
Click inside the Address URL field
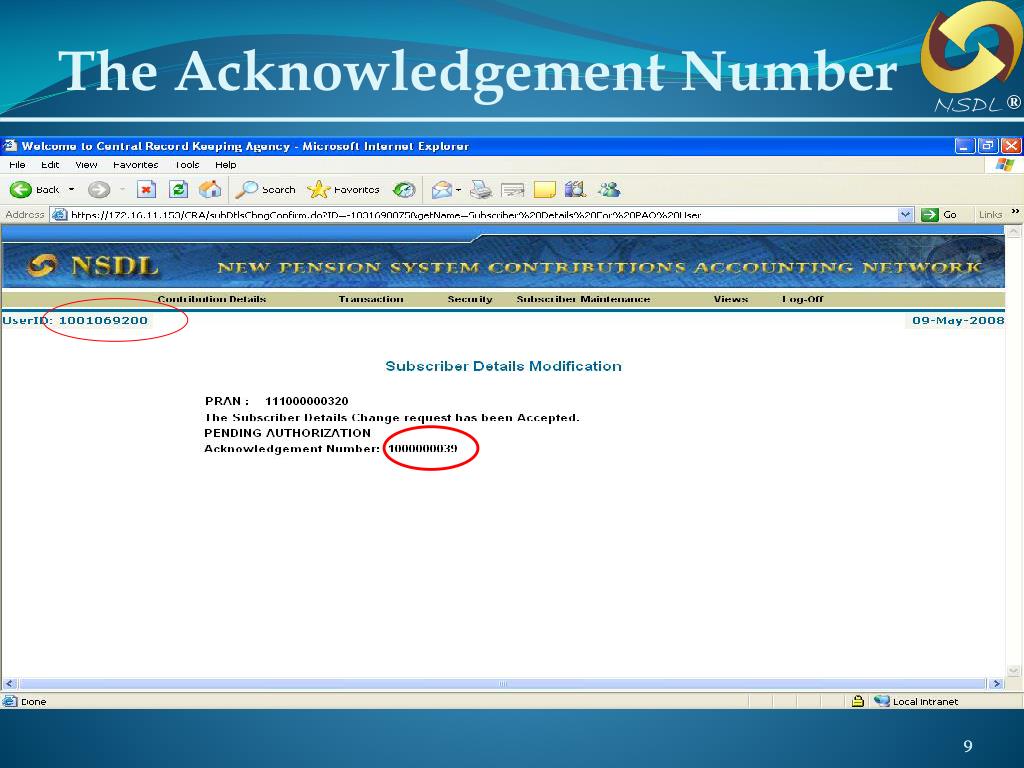[x=483, y=214]
